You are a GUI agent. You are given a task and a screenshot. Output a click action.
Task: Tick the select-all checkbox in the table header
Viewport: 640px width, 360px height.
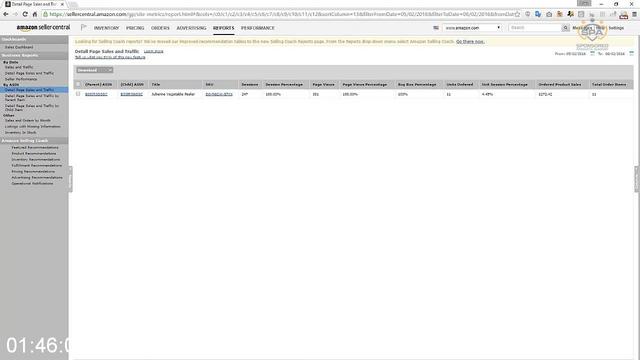(x=78, y=84)
